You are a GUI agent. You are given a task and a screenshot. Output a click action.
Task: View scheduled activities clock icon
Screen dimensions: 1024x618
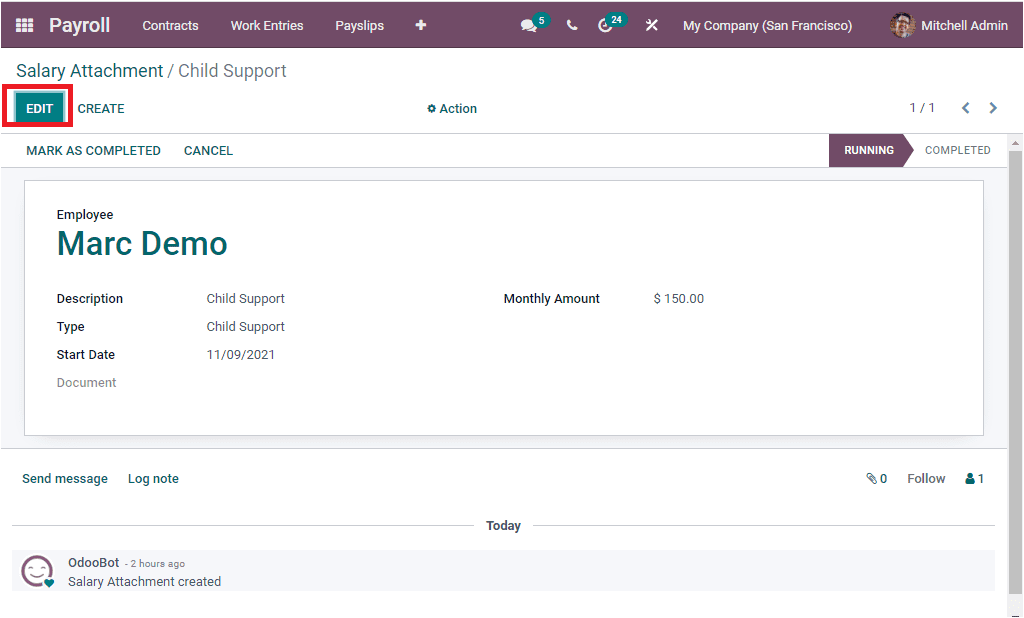click(605, 25)
